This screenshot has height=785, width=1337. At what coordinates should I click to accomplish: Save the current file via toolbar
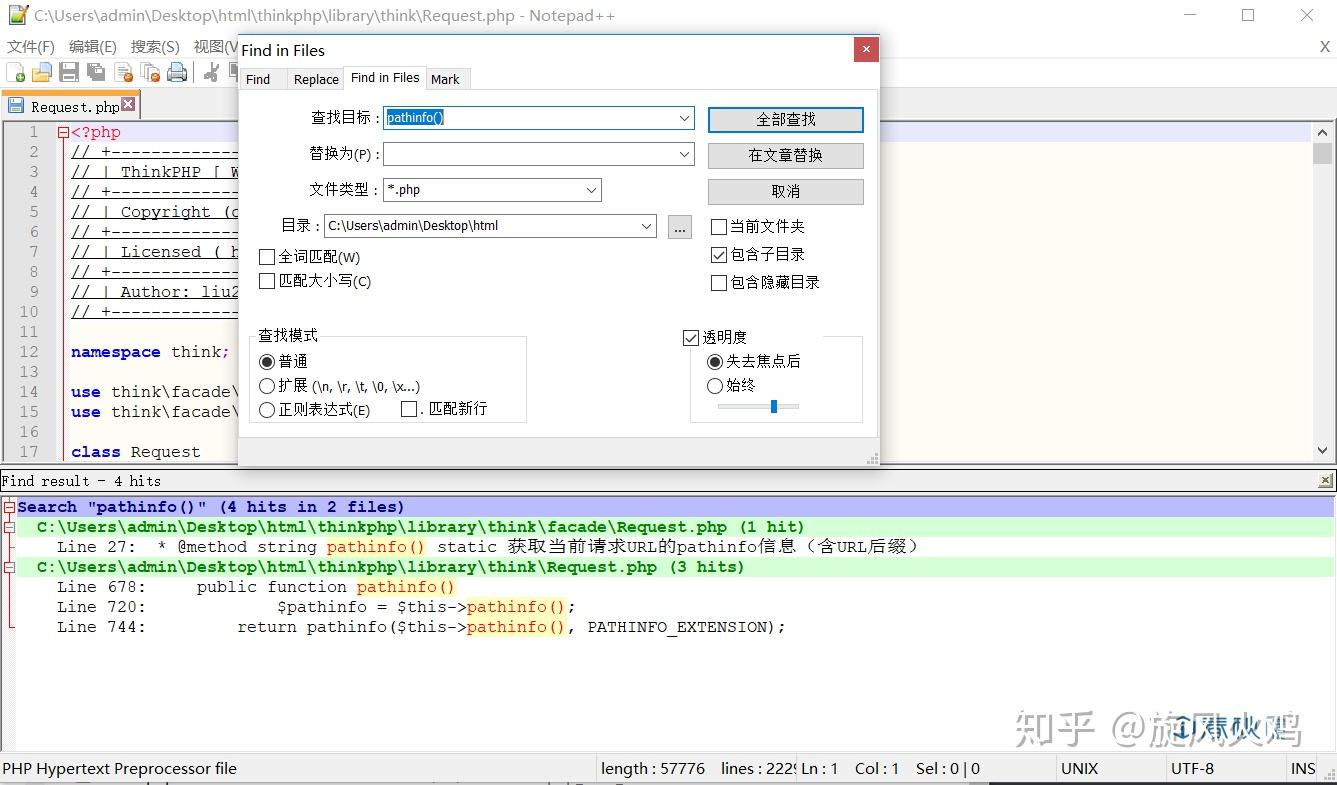(69, 72)
